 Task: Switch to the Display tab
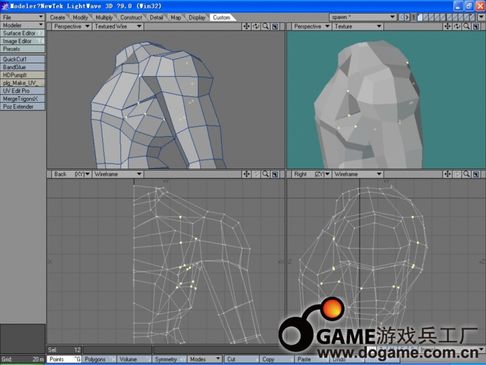pyautogui.click(x=197, y=17)
